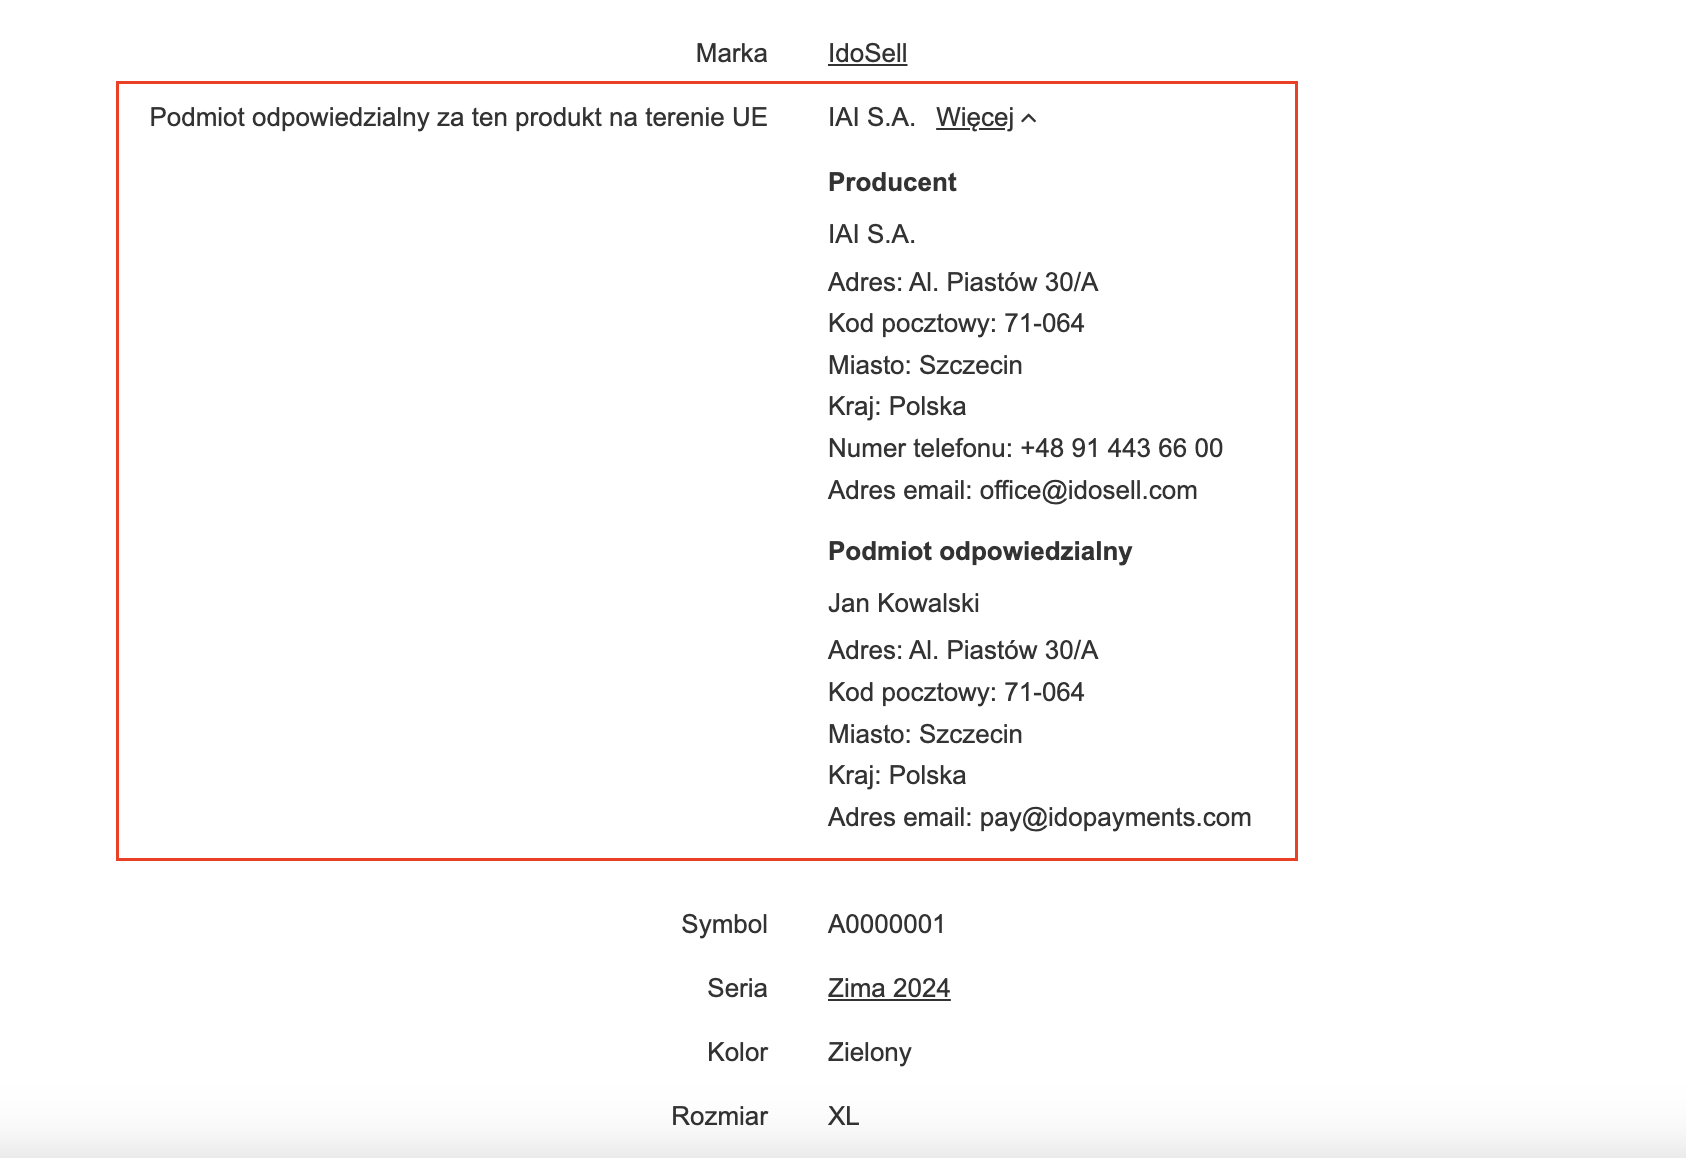1686x1158 pixels.
Task: Select the Podmiot odpowiedzialny heading
Action: 980,551
